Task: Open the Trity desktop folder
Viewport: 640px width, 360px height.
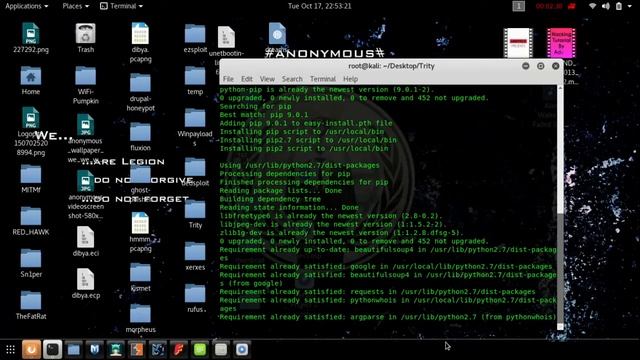Action: tap(195, 214)
